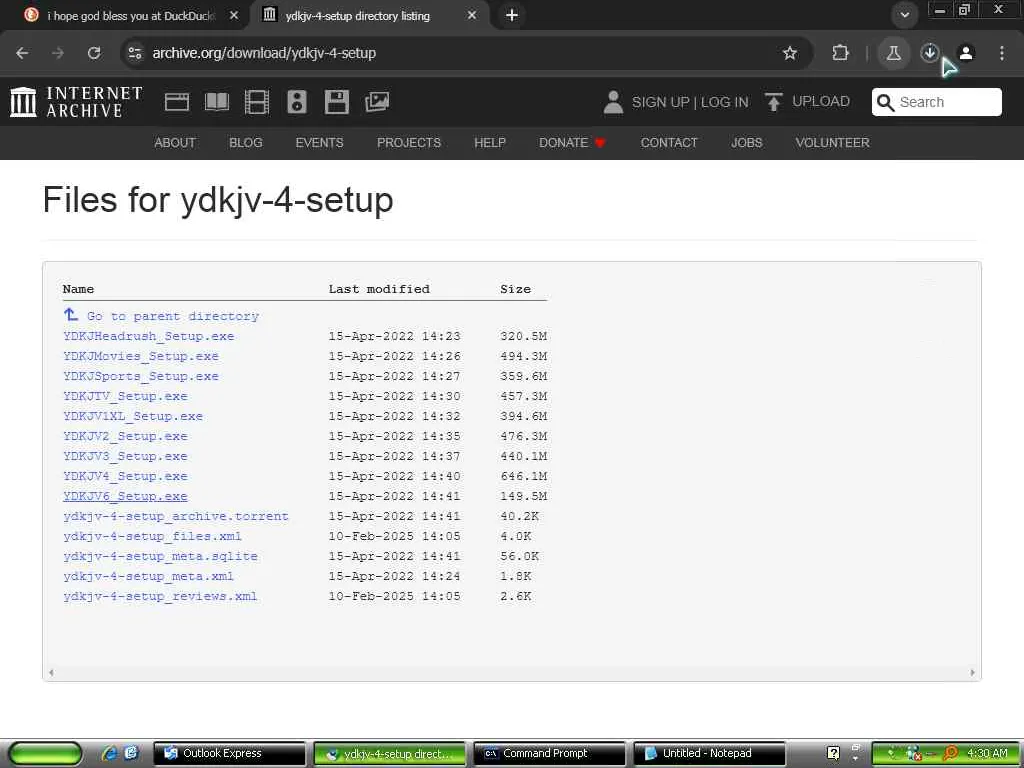
Task: Open the ABOUT menu item
Action: pyautogui.click(x=174, y=142)
